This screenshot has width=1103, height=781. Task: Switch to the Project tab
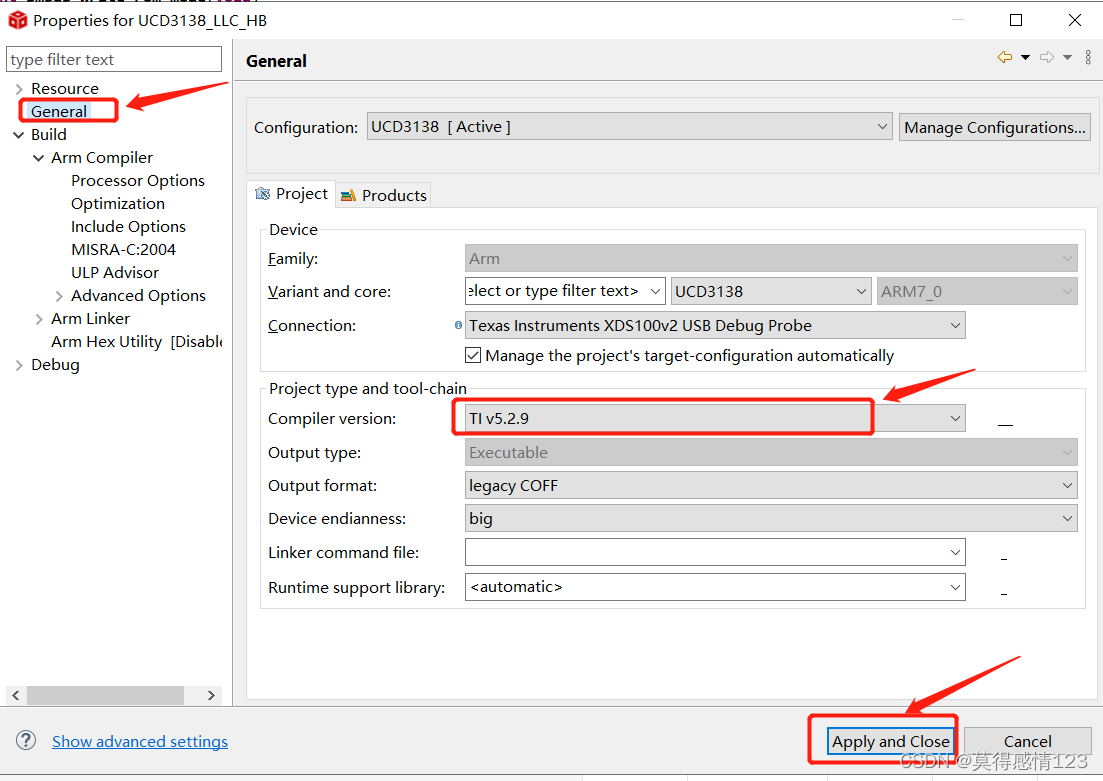291,193
